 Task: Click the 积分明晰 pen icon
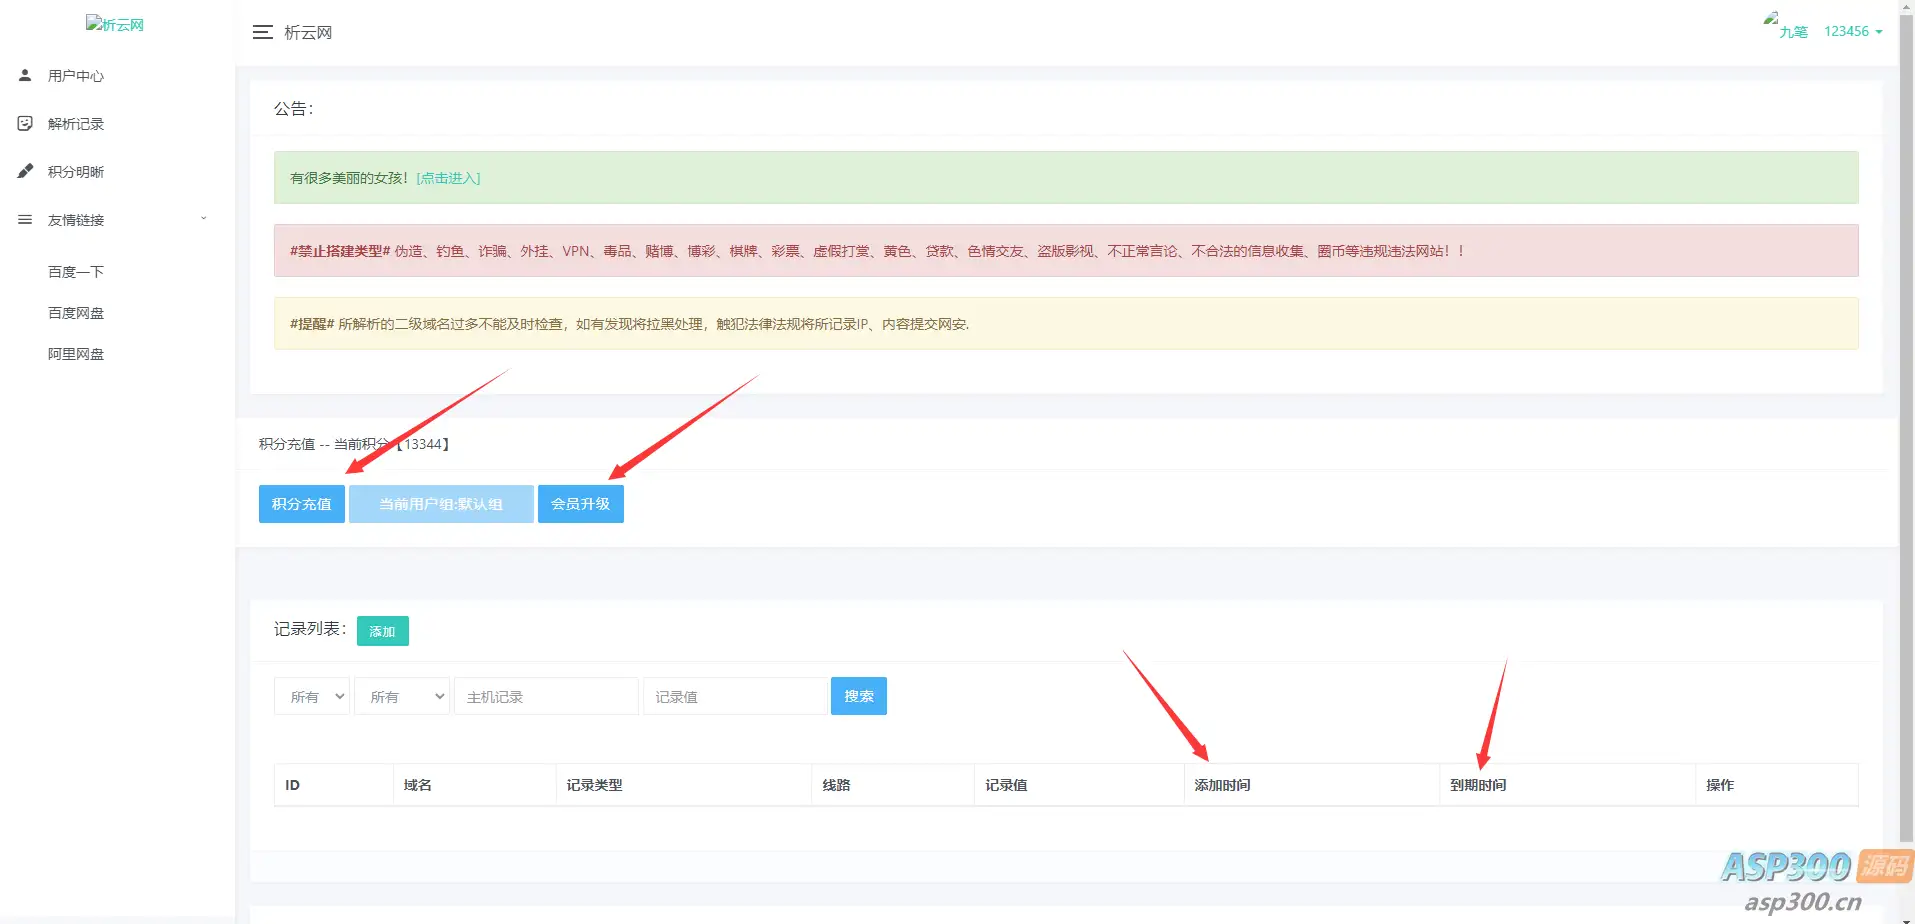coord(25,171)
